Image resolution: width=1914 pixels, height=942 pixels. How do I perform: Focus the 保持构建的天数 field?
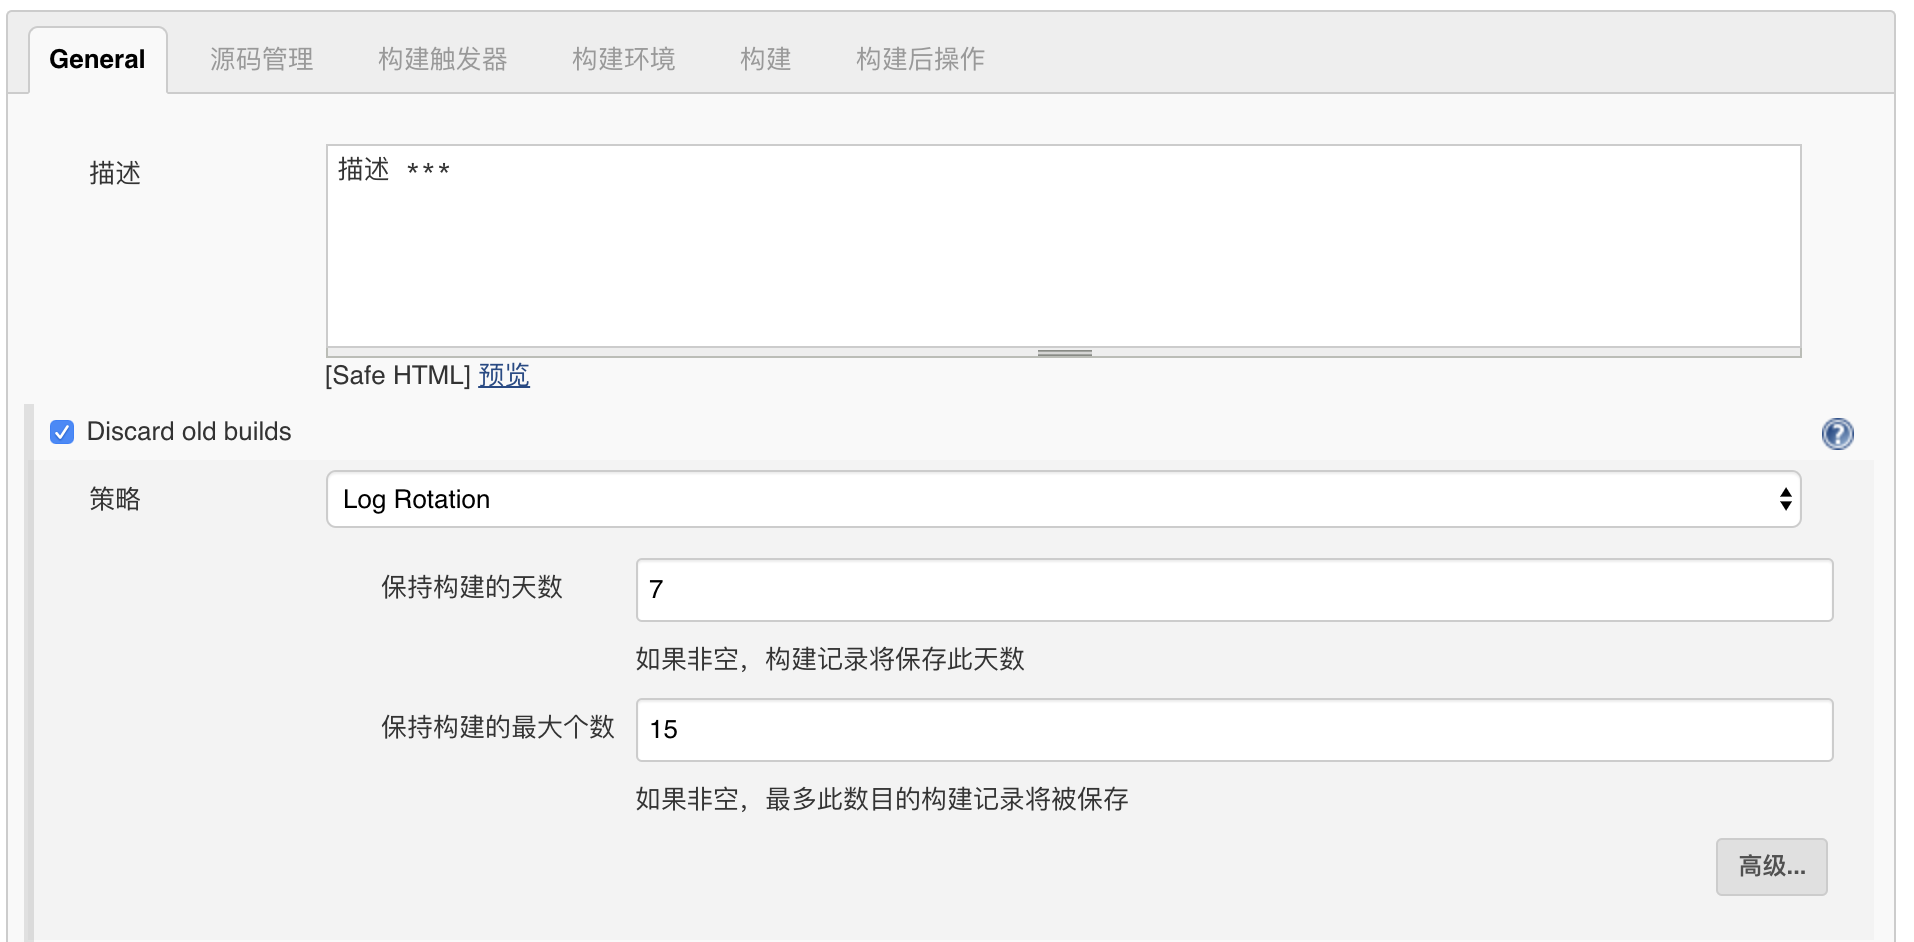1234,590
